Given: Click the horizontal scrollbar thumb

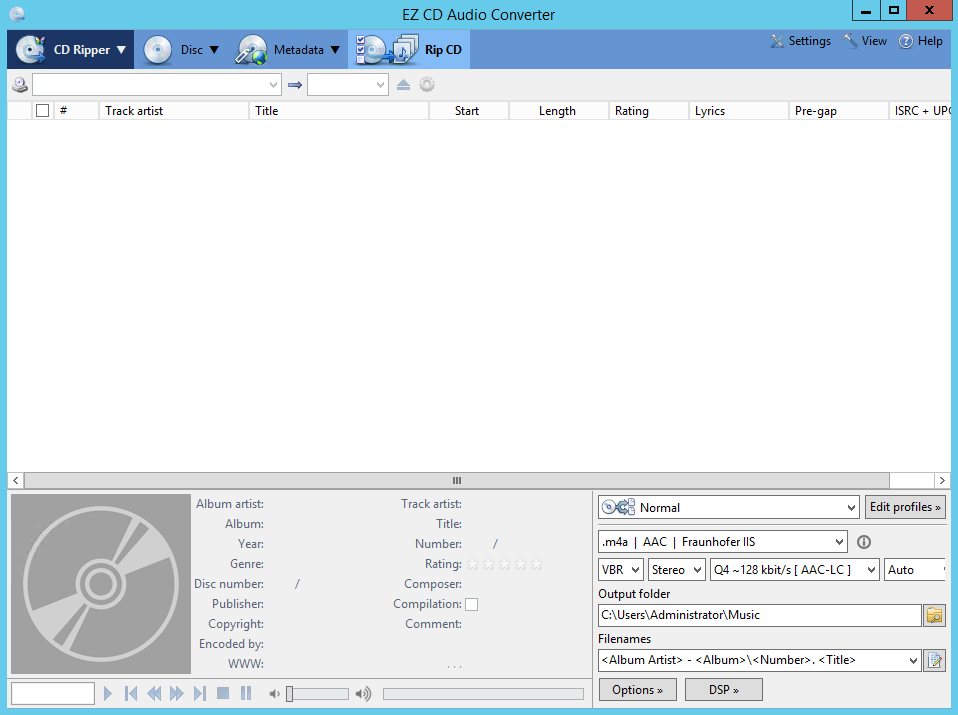Looking at the screenshot, I should click(x=456, y=480).
